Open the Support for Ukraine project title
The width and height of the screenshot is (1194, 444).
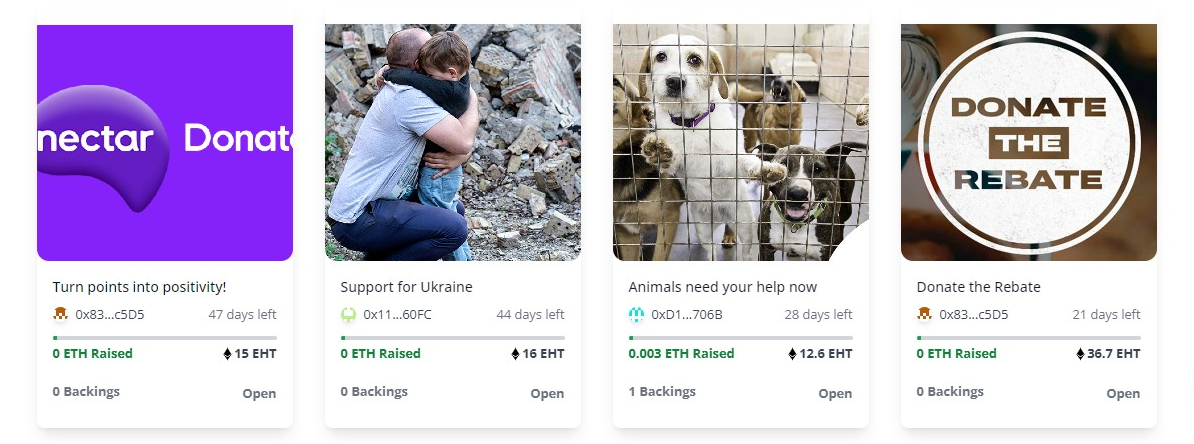[x=407, y=287]
